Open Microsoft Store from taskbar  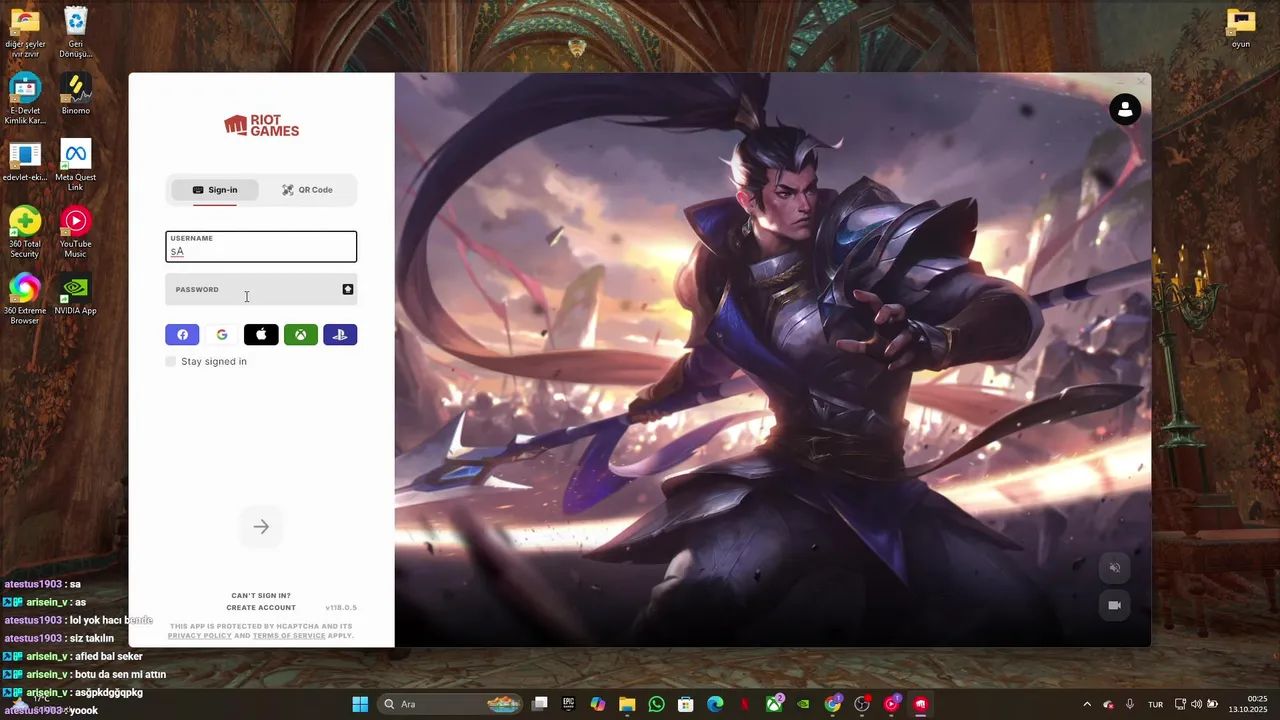pyautogui.click(x=686, y=704)
